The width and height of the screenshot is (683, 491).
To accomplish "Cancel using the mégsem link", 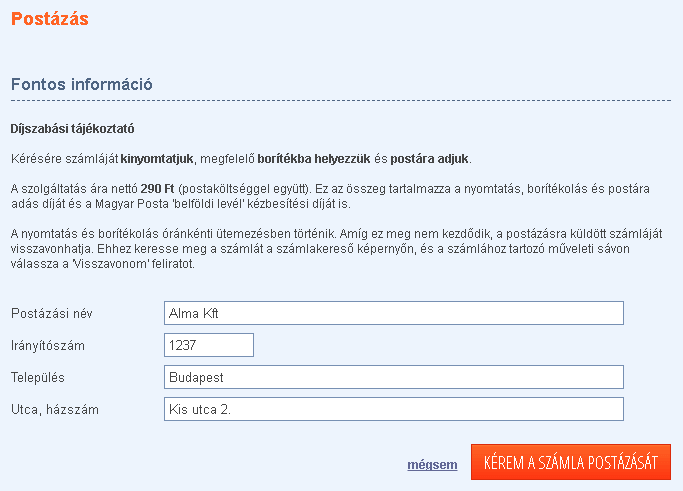I will point(432,465).
